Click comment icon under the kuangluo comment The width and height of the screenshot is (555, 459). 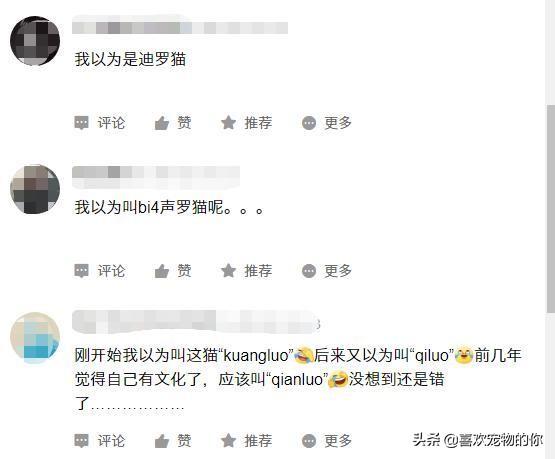81,441
